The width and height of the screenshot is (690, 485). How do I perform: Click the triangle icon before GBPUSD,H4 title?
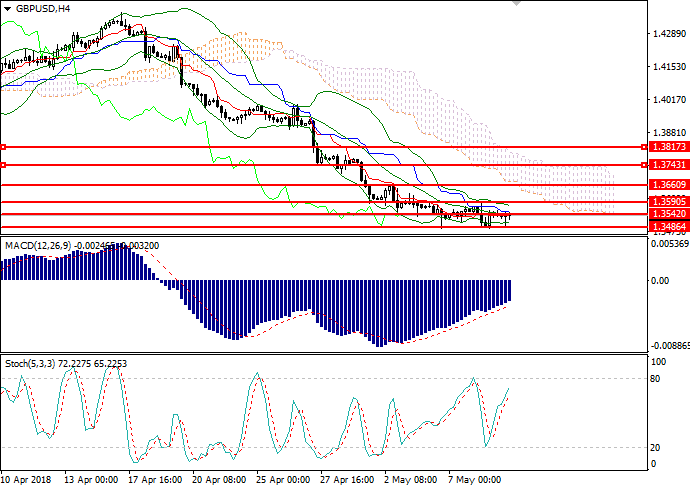(6, 8)
